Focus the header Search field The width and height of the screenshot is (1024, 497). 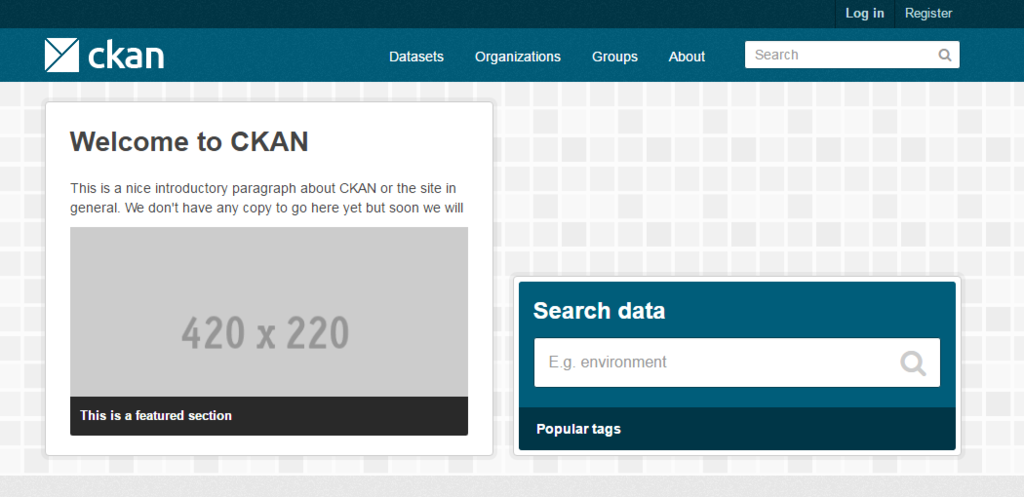[x=852, y=55]
